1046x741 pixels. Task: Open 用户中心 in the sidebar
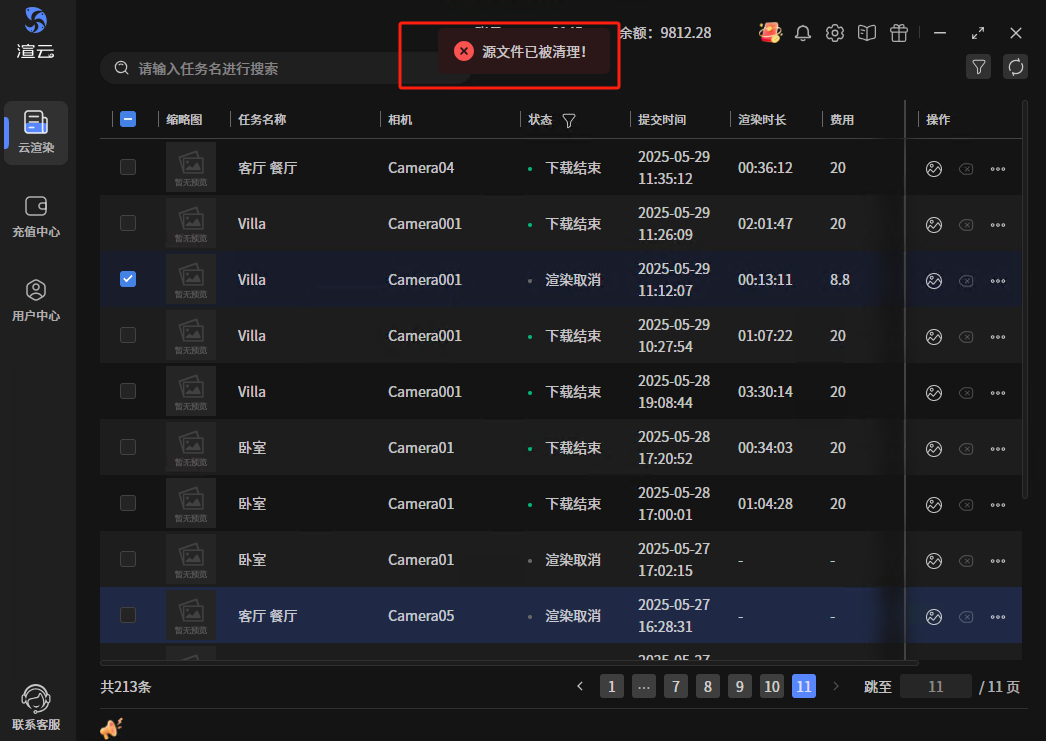(36, 300)
